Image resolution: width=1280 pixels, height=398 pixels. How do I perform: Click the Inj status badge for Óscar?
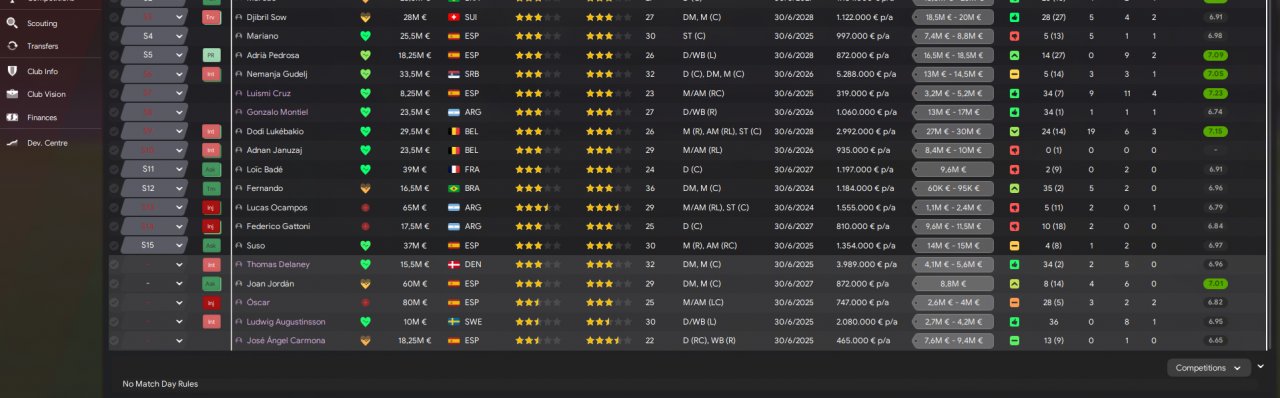point(211,302)
